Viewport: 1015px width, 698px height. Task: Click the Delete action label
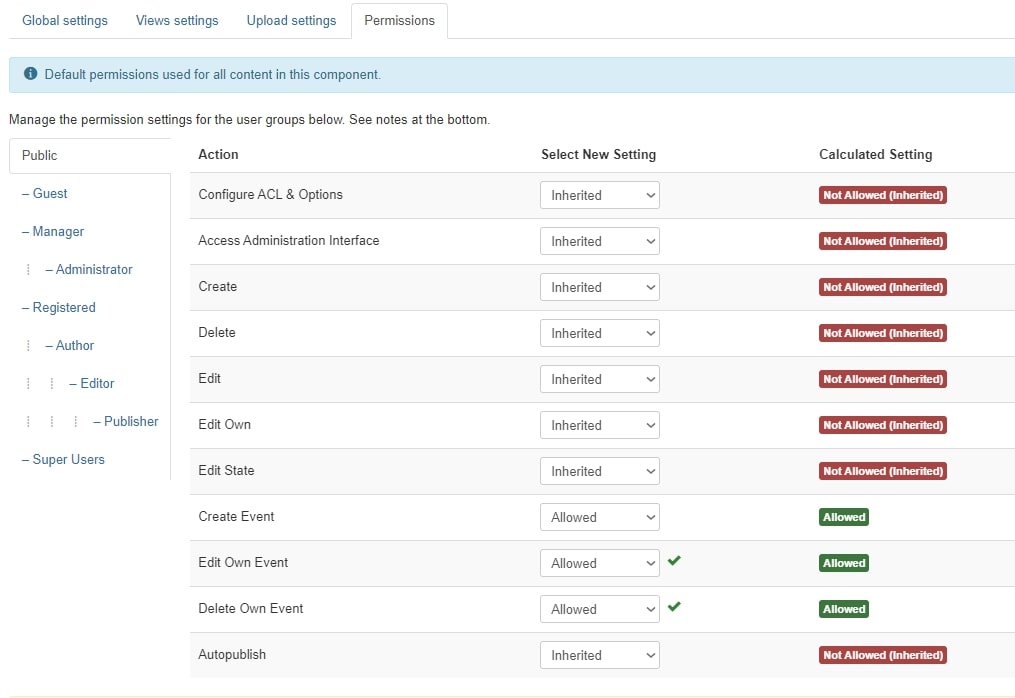(217, 332)
